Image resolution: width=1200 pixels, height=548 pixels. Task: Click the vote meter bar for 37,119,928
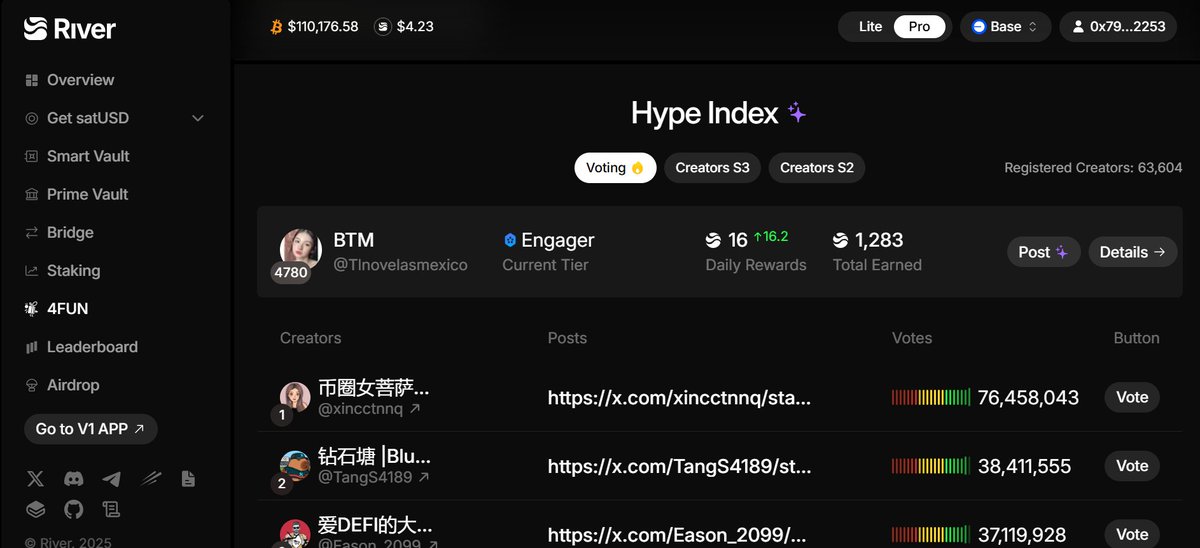[931, 535]
